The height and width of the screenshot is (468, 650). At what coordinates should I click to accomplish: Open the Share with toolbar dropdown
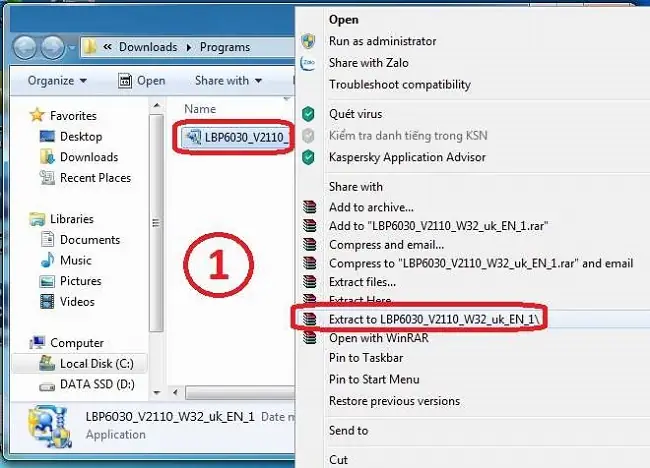point(228,80)
